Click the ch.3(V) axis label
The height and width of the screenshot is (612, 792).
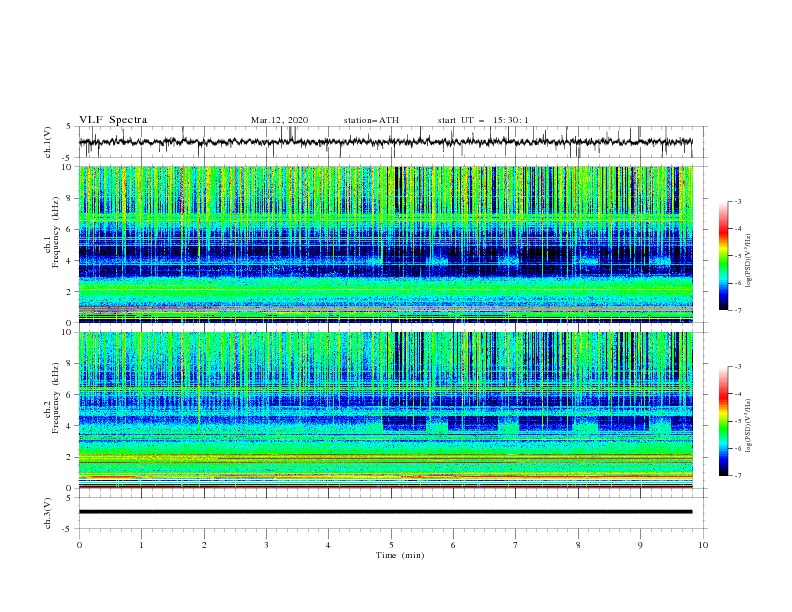point(48,513)
